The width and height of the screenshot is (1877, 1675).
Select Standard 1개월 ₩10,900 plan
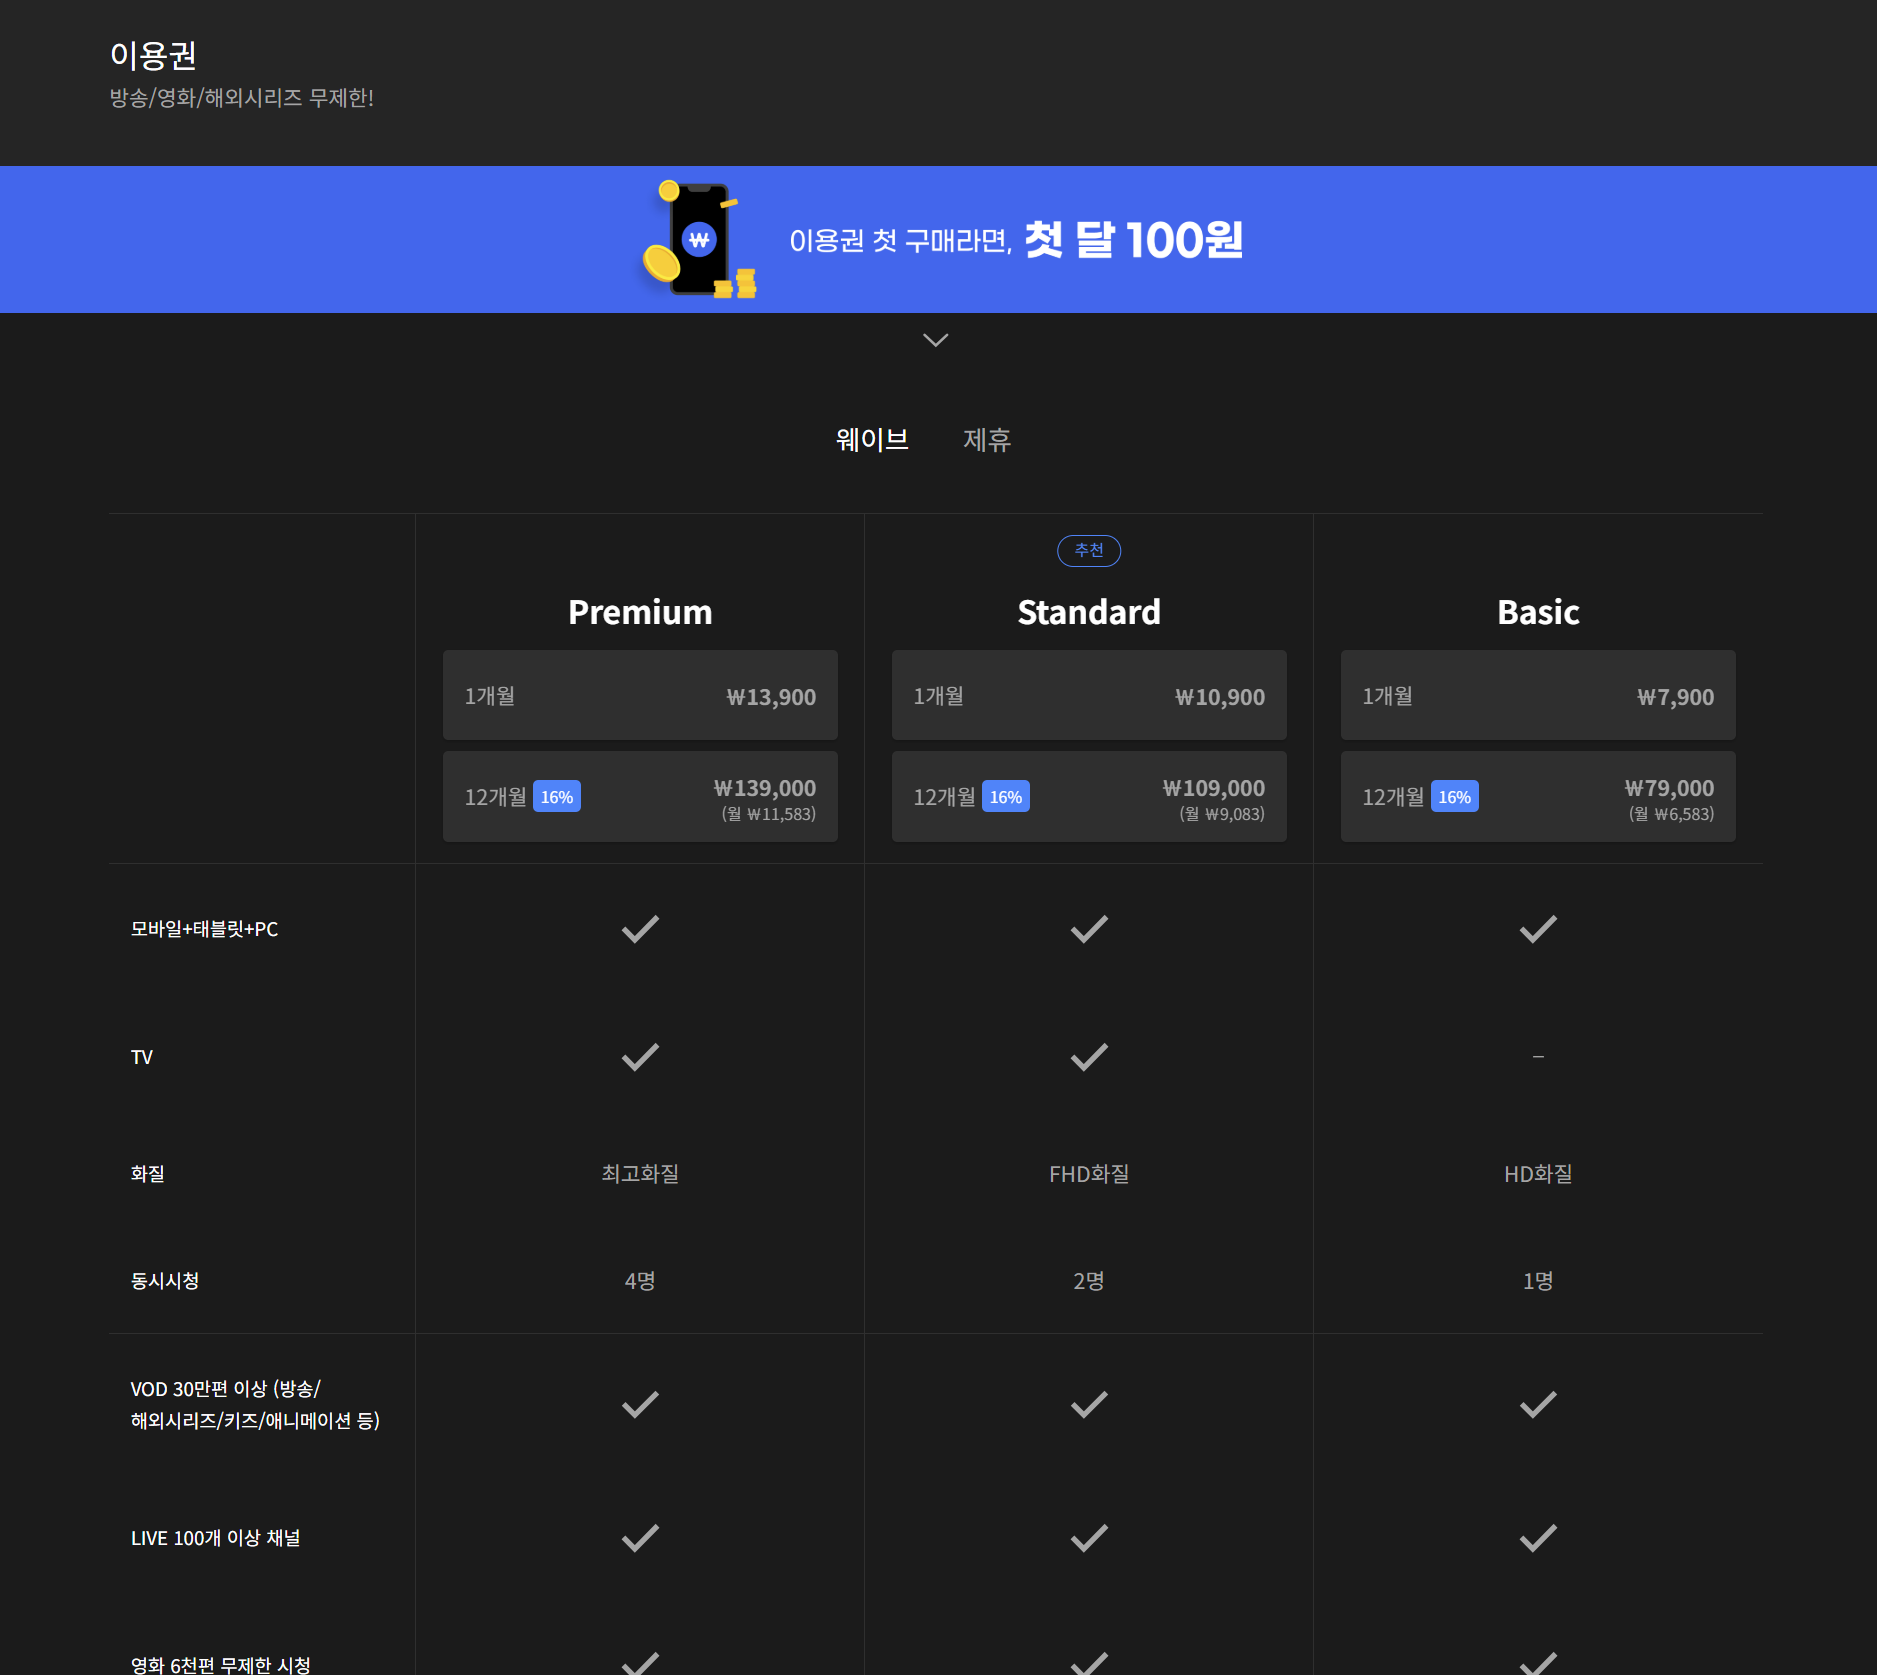pyautogui.click(x=1089, y=696)
